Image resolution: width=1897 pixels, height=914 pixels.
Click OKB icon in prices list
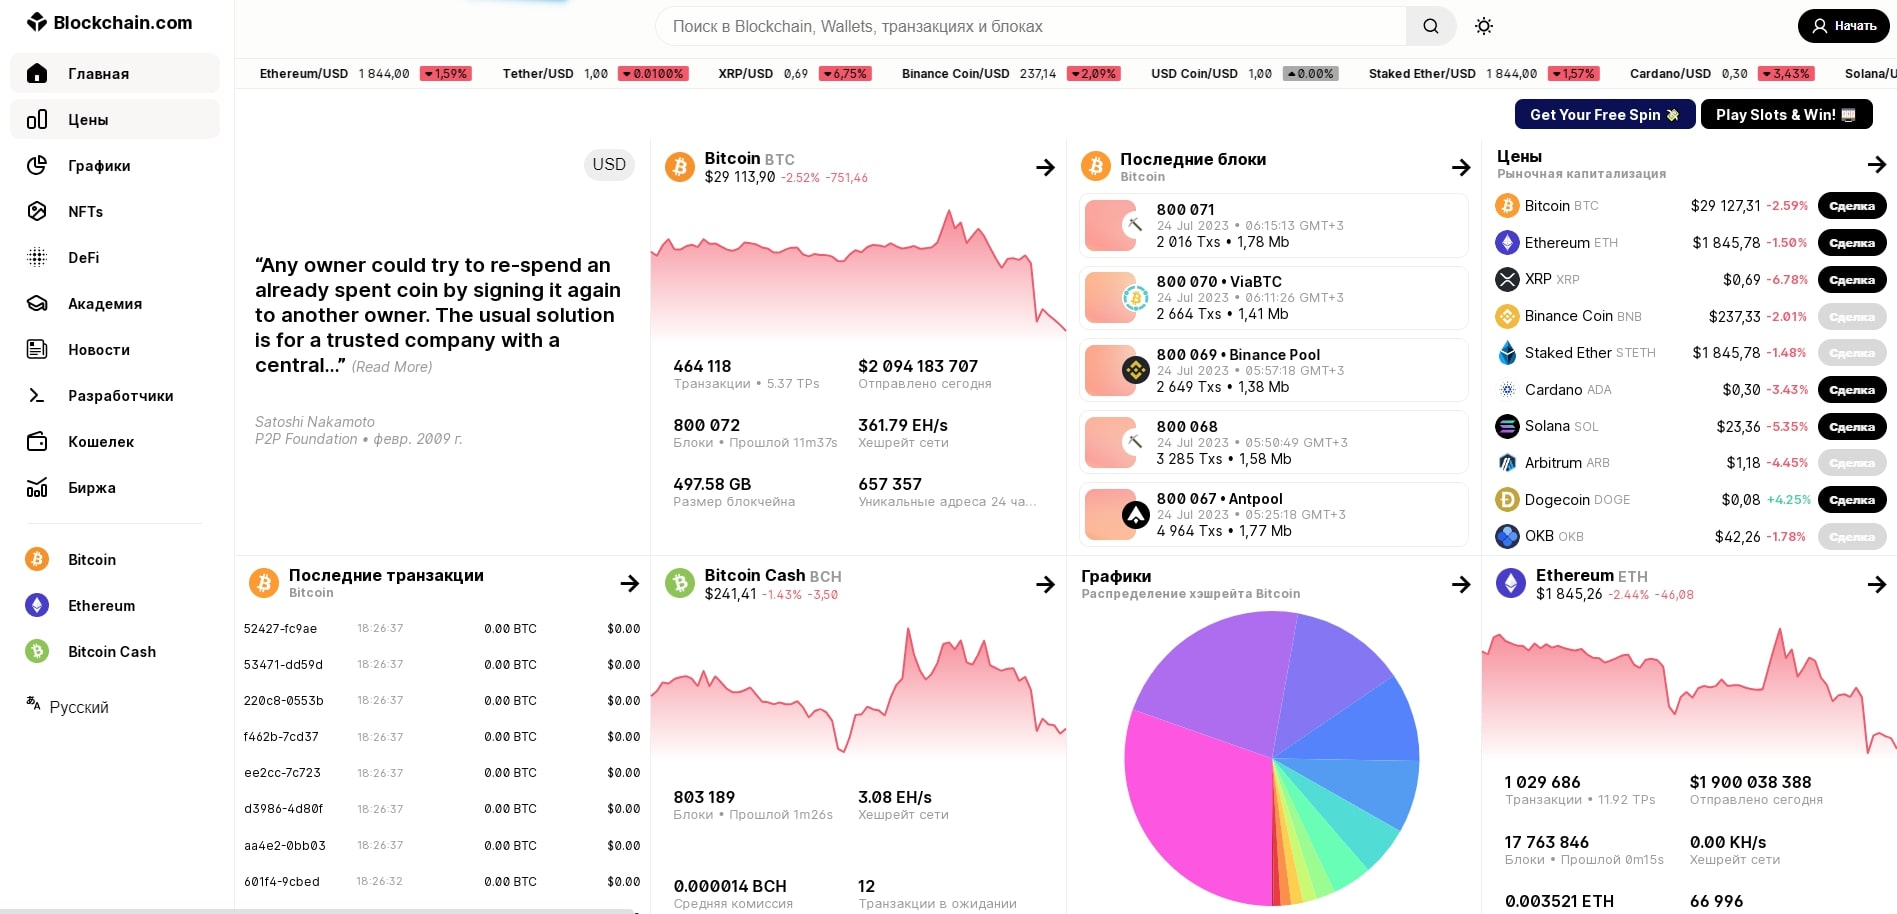pos(1507,536)
